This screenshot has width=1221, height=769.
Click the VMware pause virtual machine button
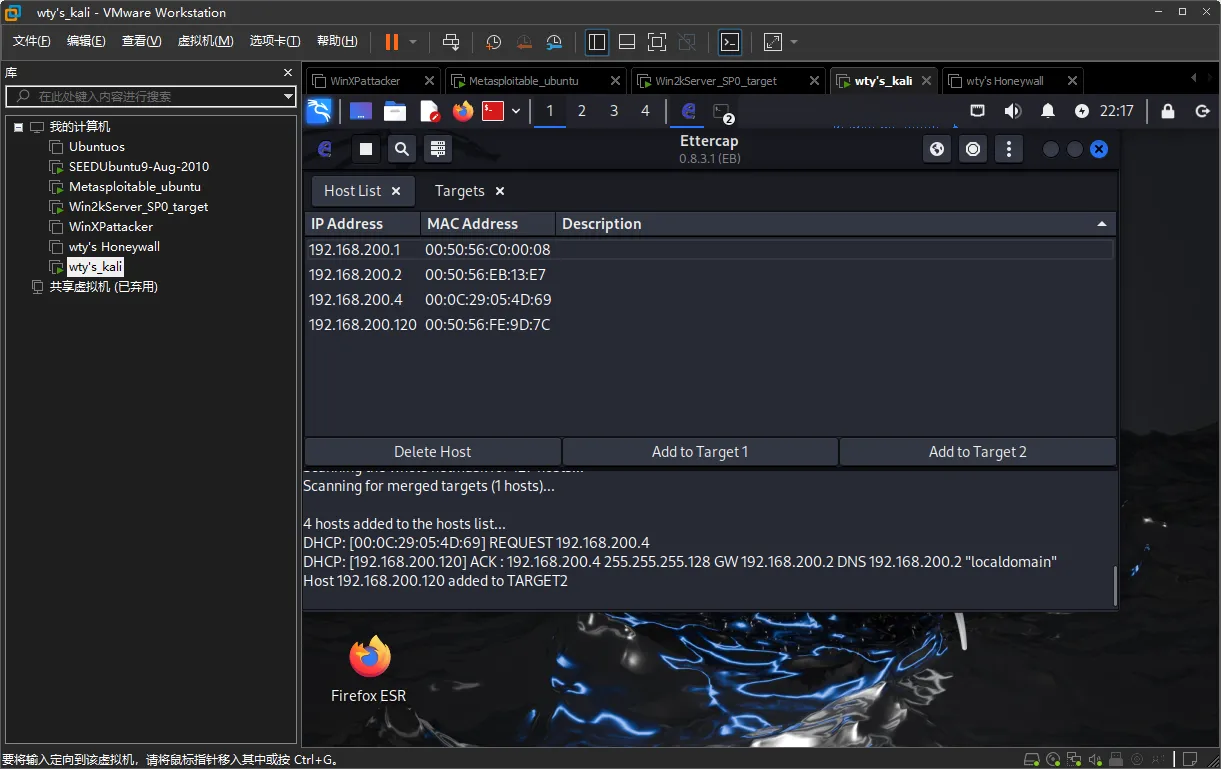(x=392, y=42)
